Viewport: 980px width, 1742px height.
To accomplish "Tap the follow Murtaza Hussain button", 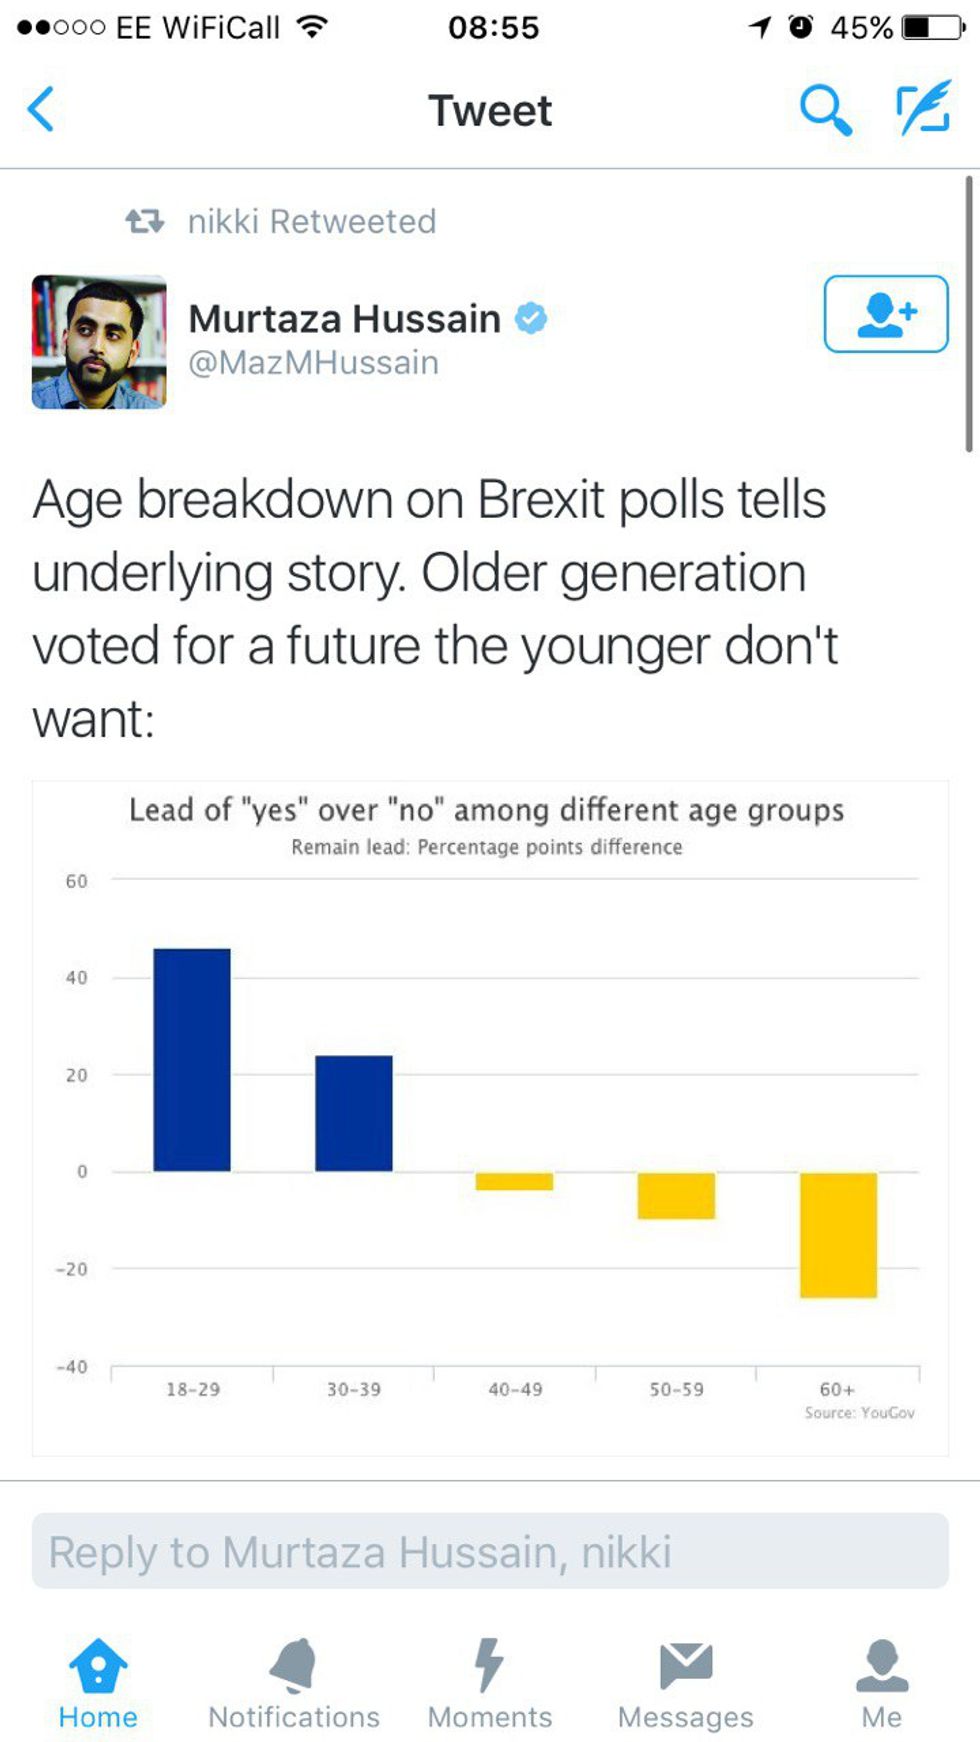I will (886, 314).
